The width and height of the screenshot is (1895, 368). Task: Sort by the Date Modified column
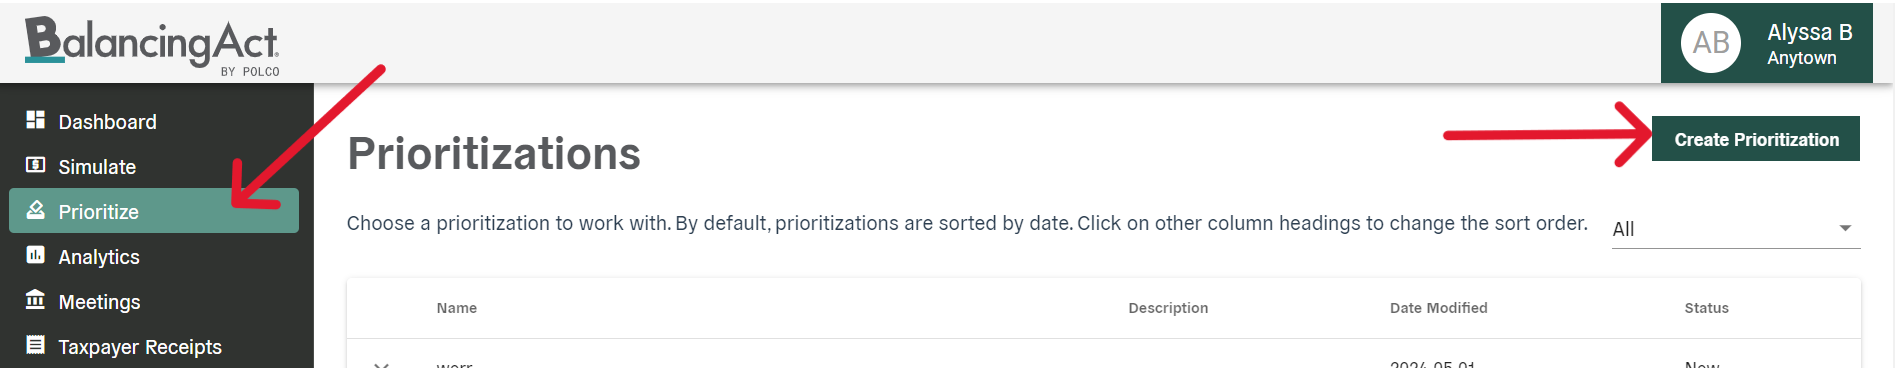pos(1438,308)
